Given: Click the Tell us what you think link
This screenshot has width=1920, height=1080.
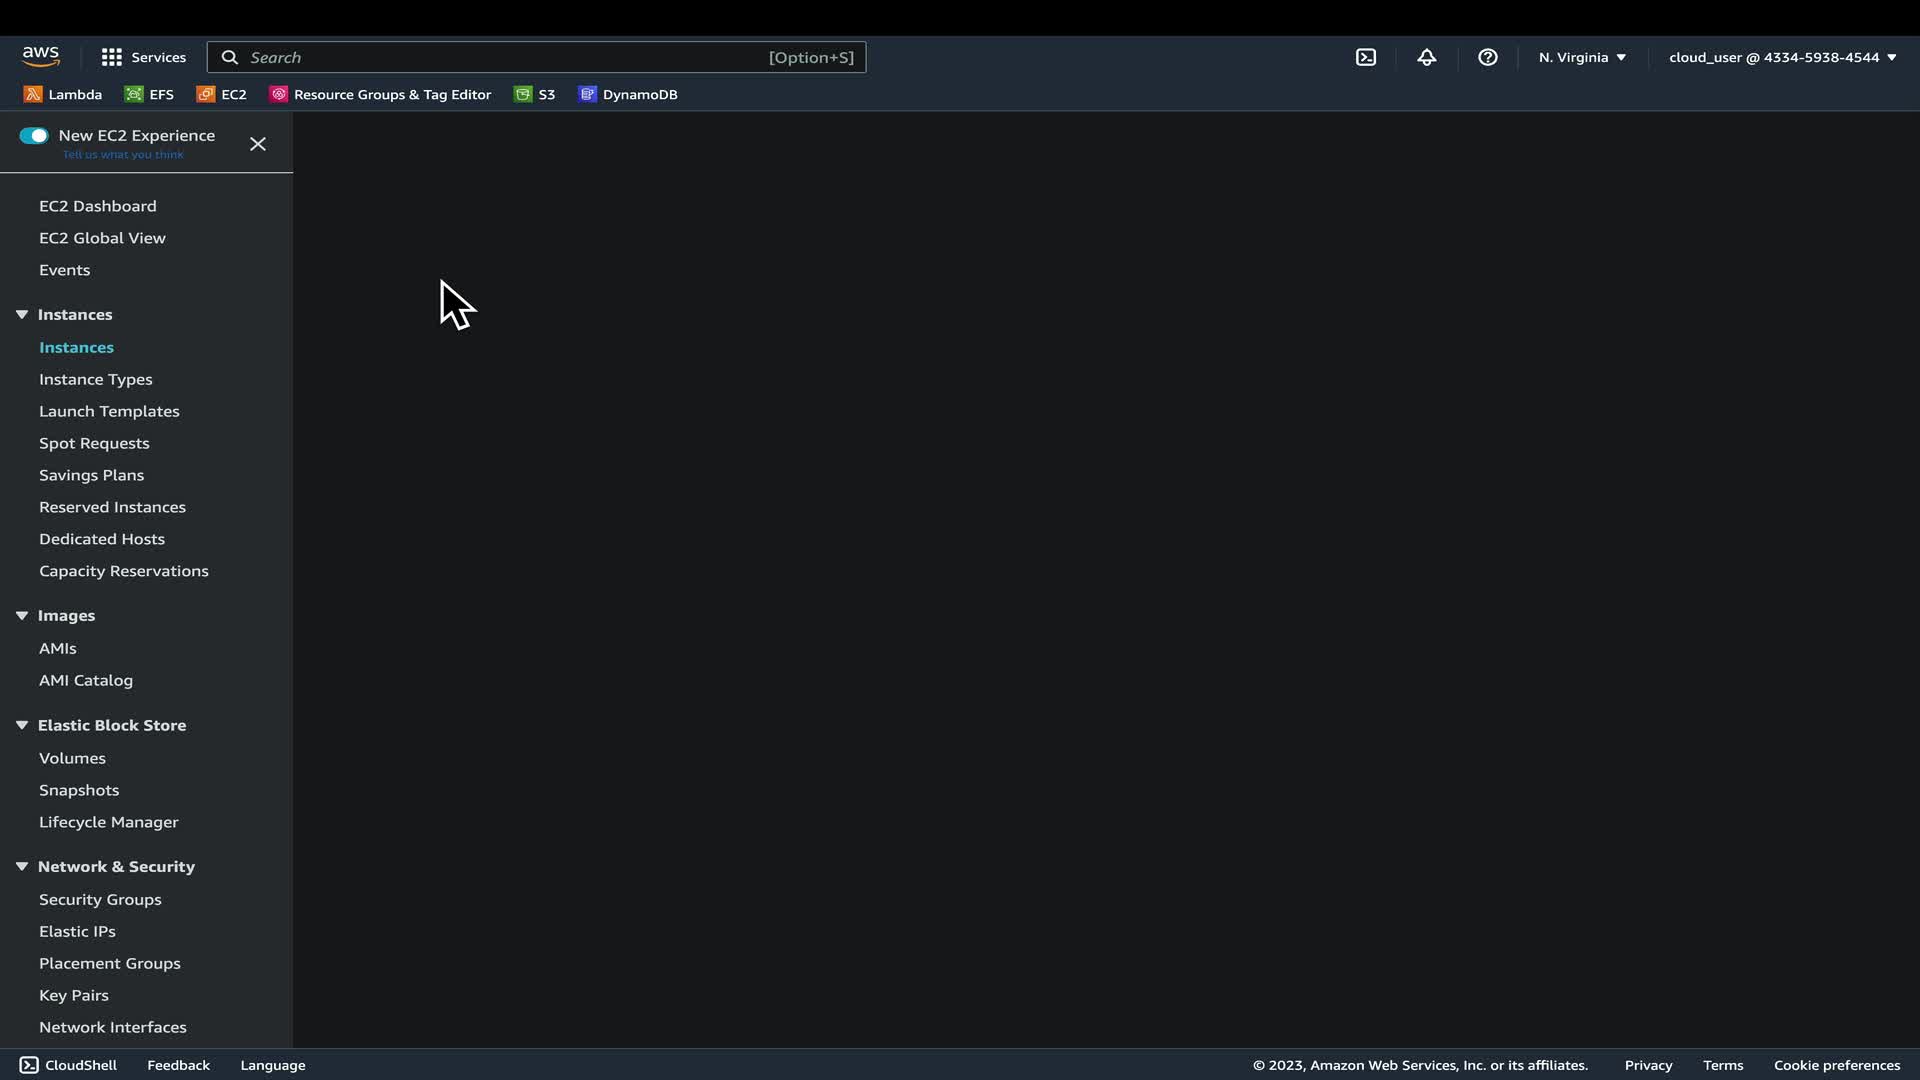Looking at the screenshot, I should click(x=123, y=155).
